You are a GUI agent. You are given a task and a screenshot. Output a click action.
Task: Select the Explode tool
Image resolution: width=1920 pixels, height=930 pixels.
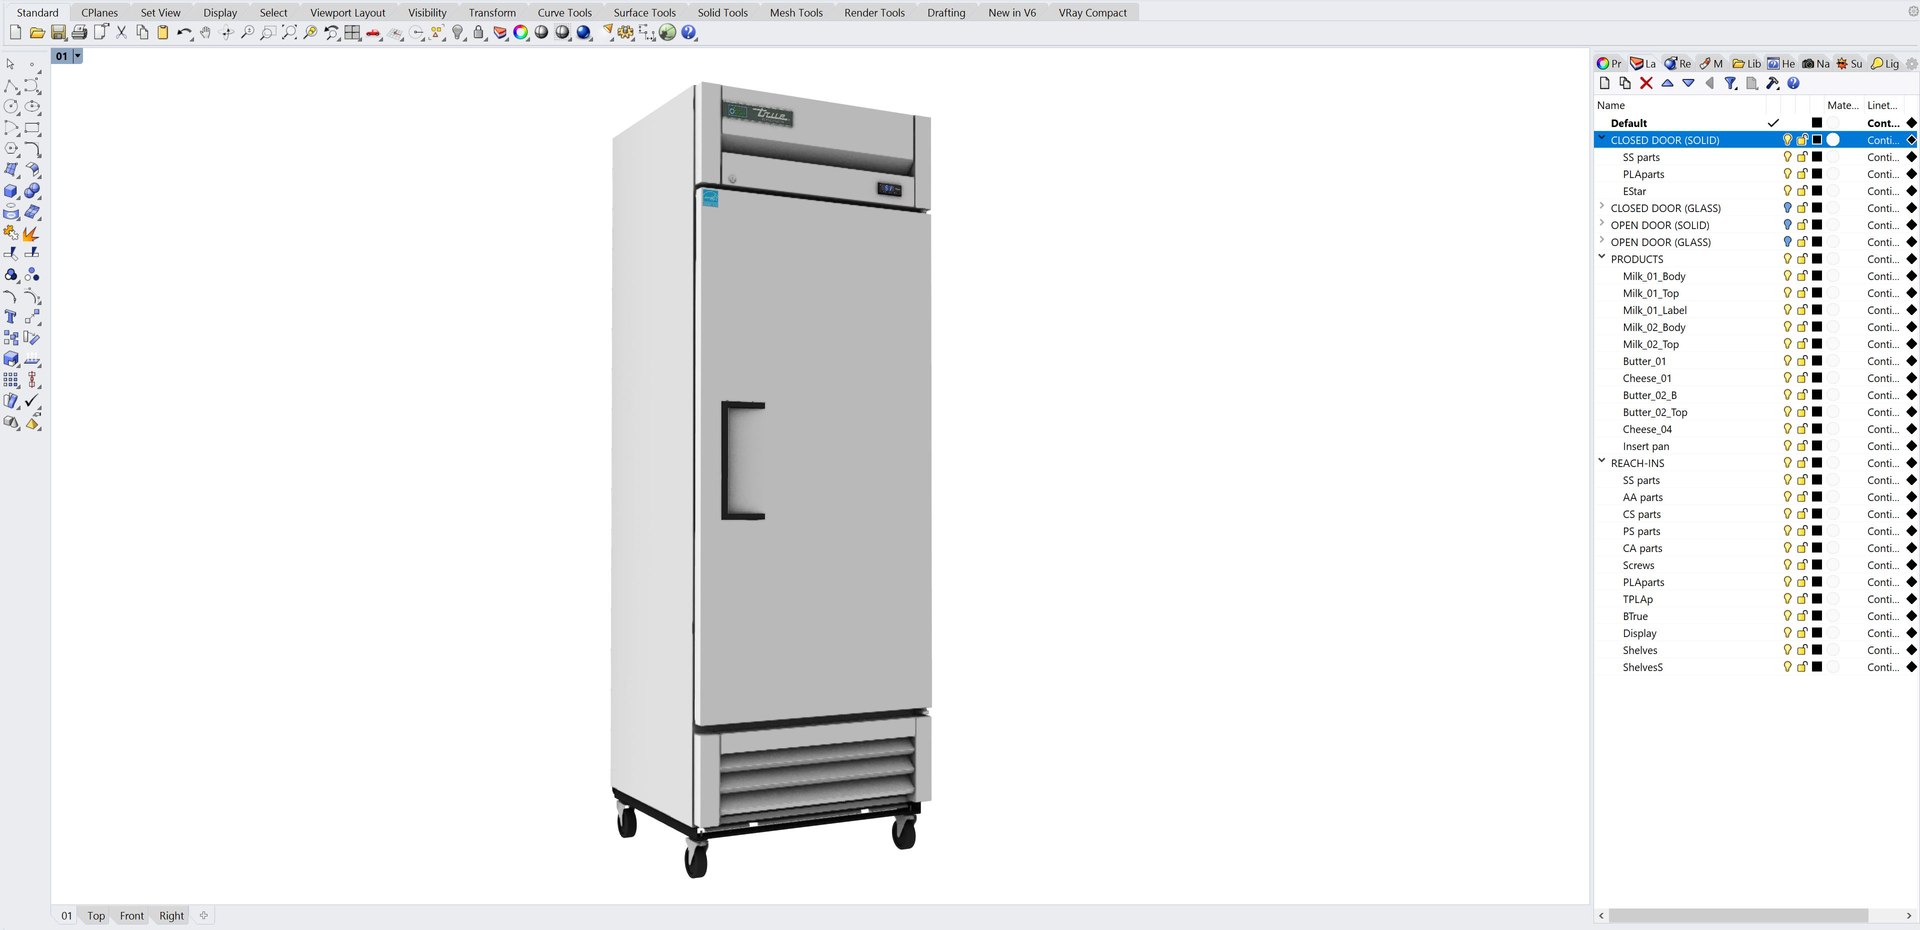pyautogui.click(x=32, y=233)
